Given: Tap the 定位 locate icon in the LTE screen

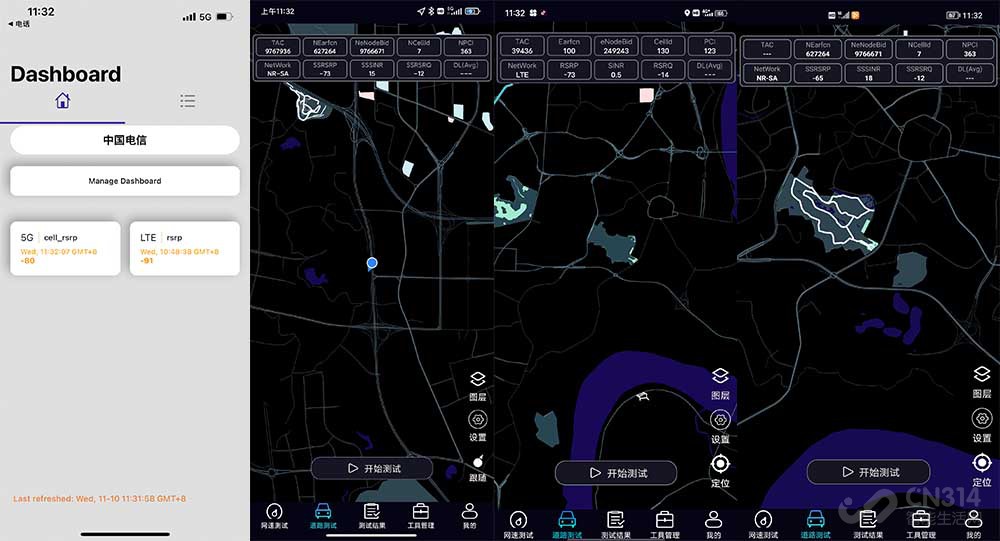Looking at the screenshot, I should [720, 471].
